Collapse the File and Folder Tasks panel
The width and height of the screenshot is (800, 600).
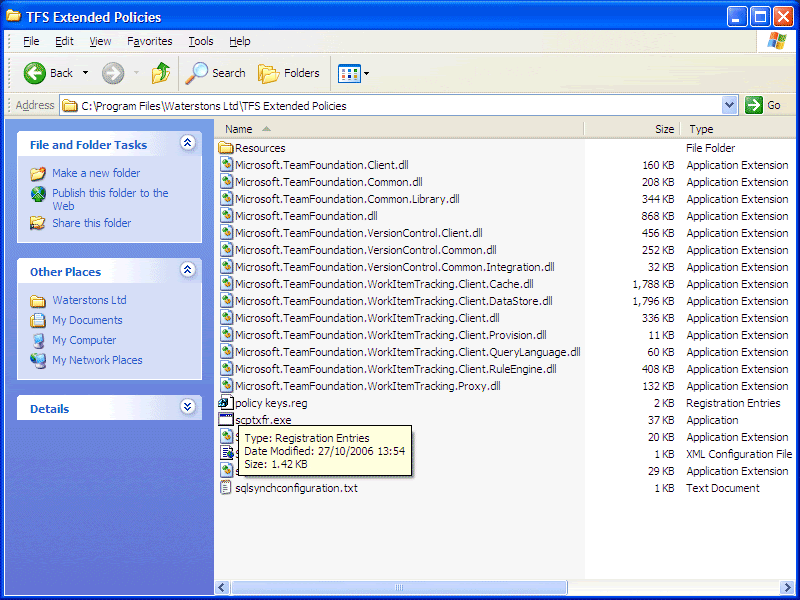pos(187,142)
